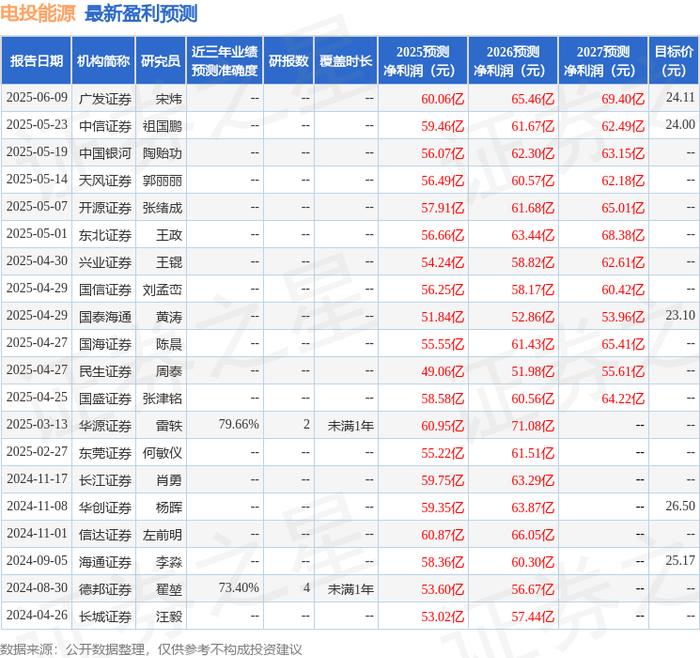700x658 pixels.
Task: Select the 报告日期 column header
Action: 36,60
